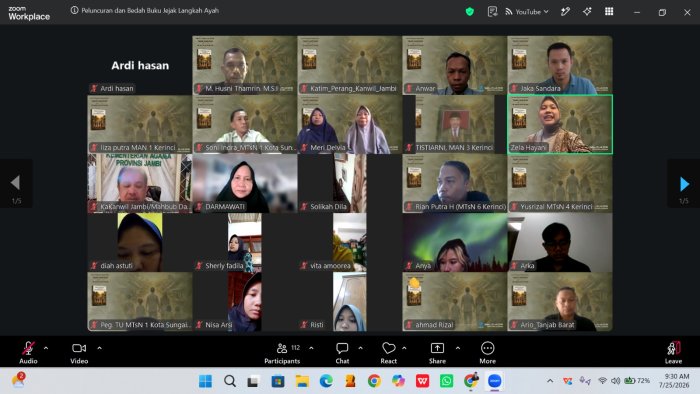
Task: Open volume control in system tray
Action: coord(616,381)
